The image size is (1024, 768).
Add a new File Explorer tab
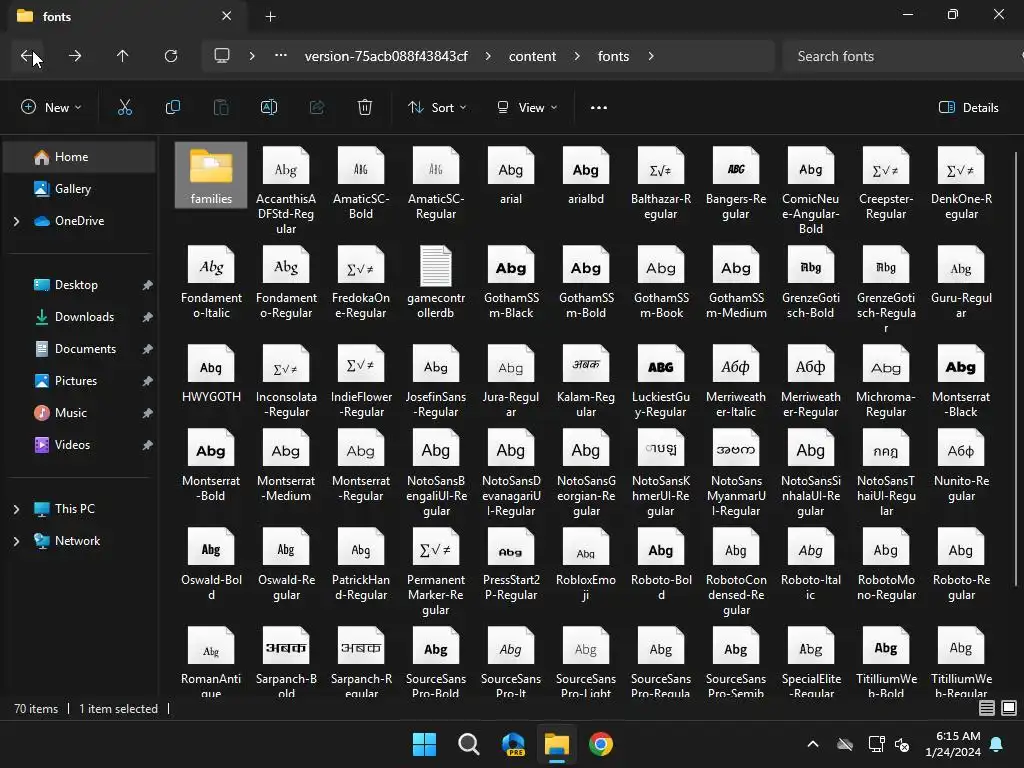coord(270,16)
